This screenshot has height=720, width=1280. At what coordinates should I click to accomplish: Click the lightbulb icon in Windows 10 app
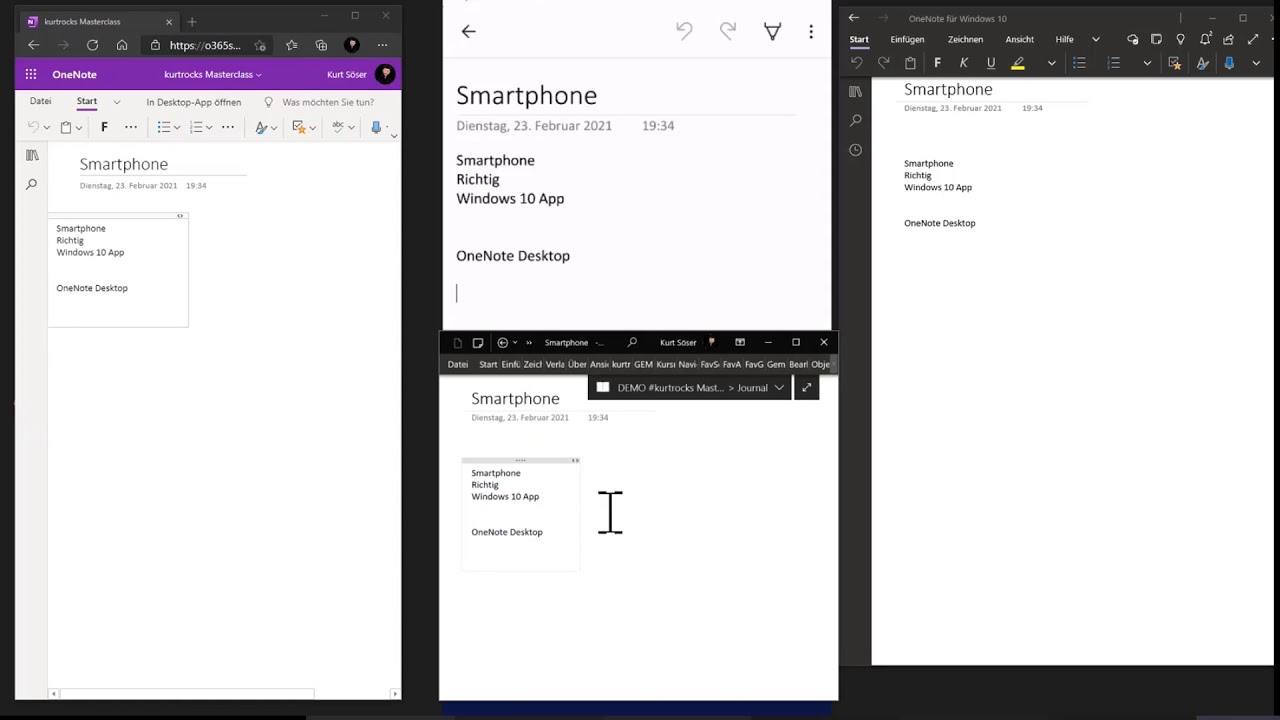1180,39
